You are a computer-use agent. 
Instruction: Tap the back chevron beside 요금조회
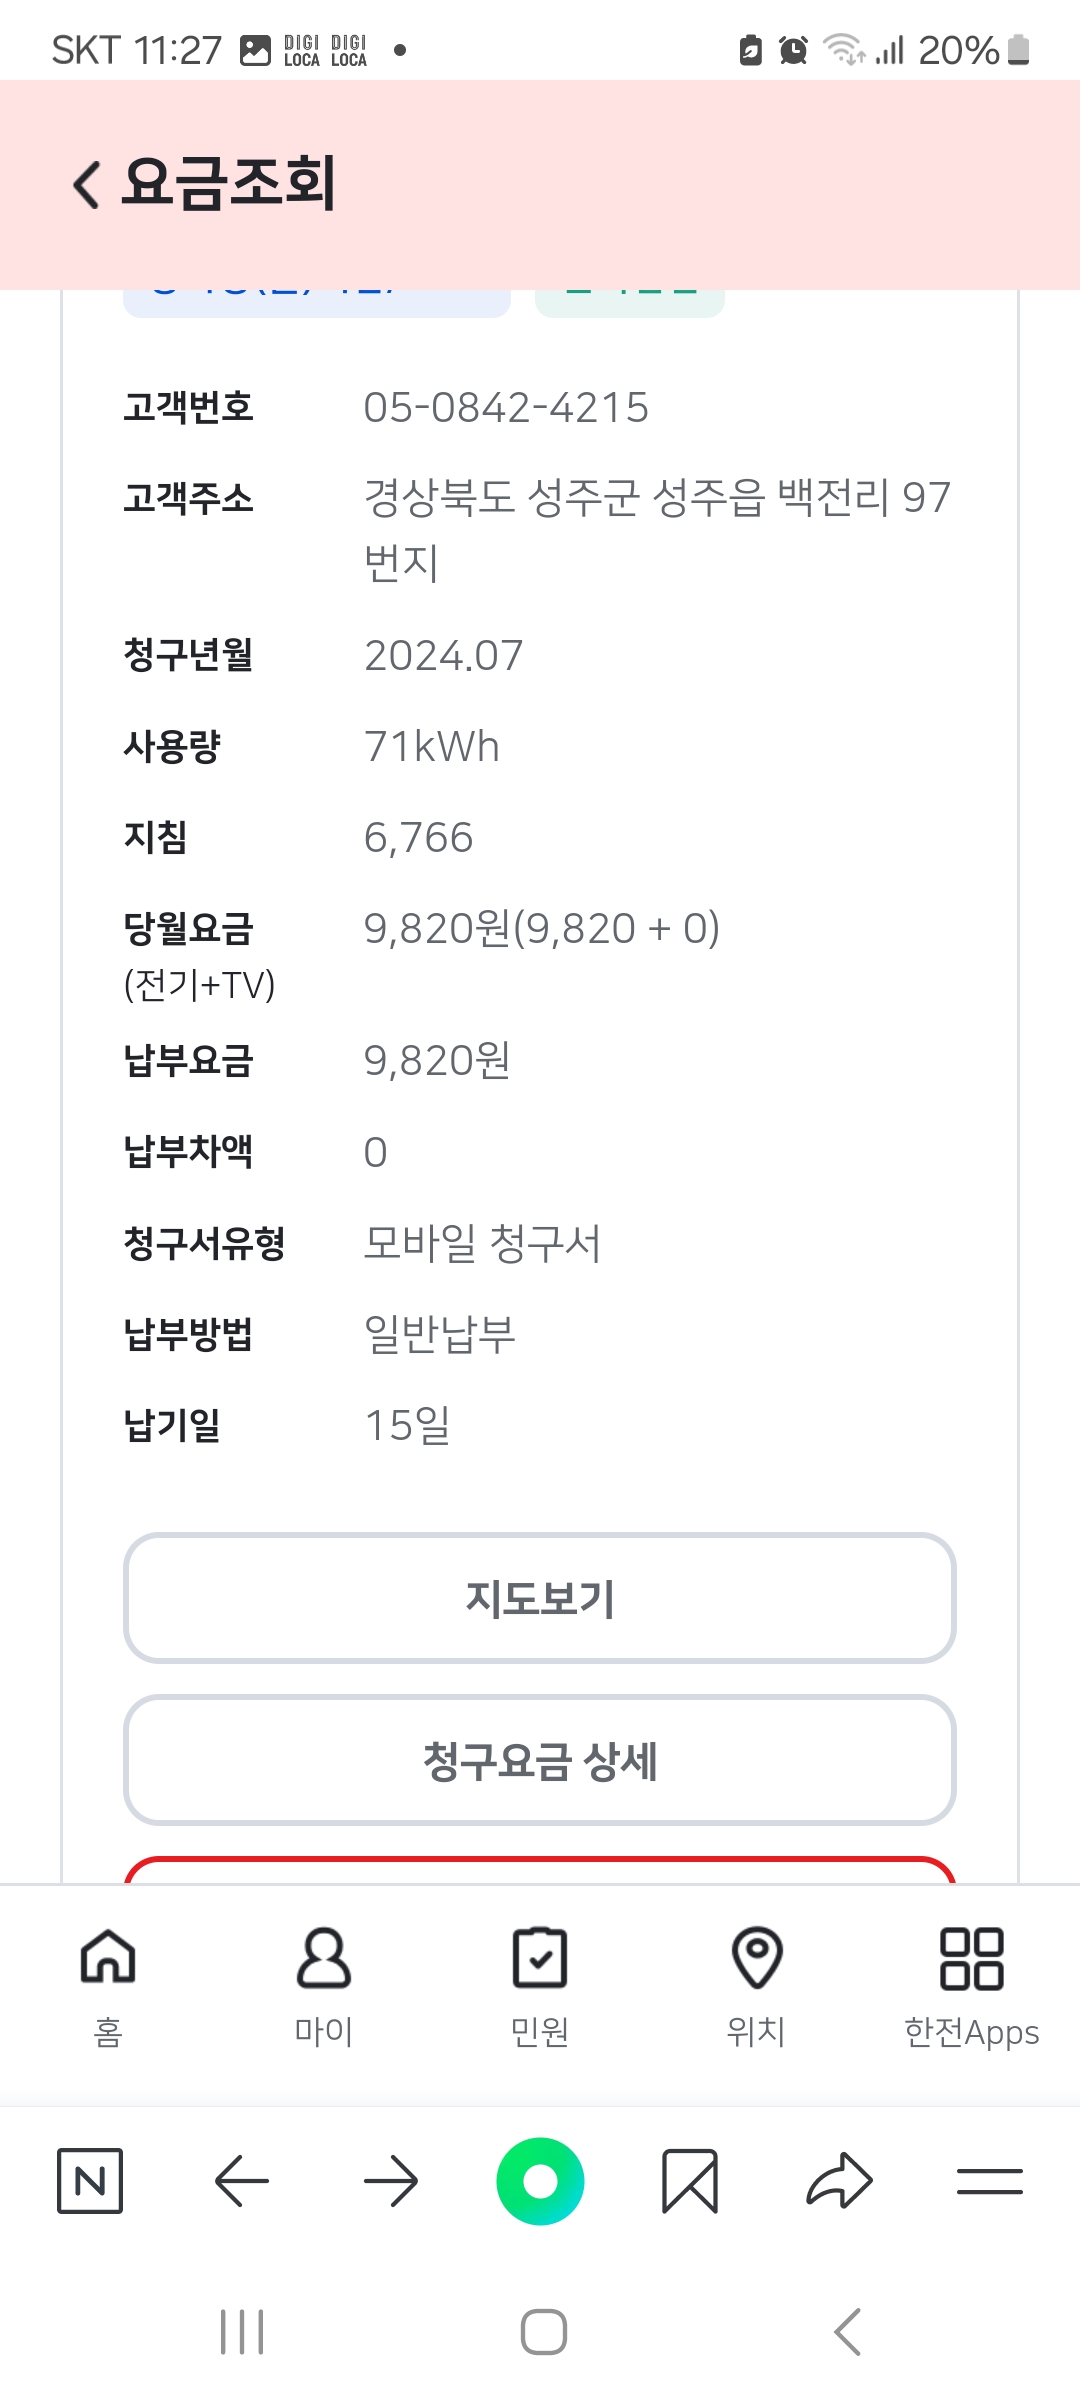(x=88, y=185)
